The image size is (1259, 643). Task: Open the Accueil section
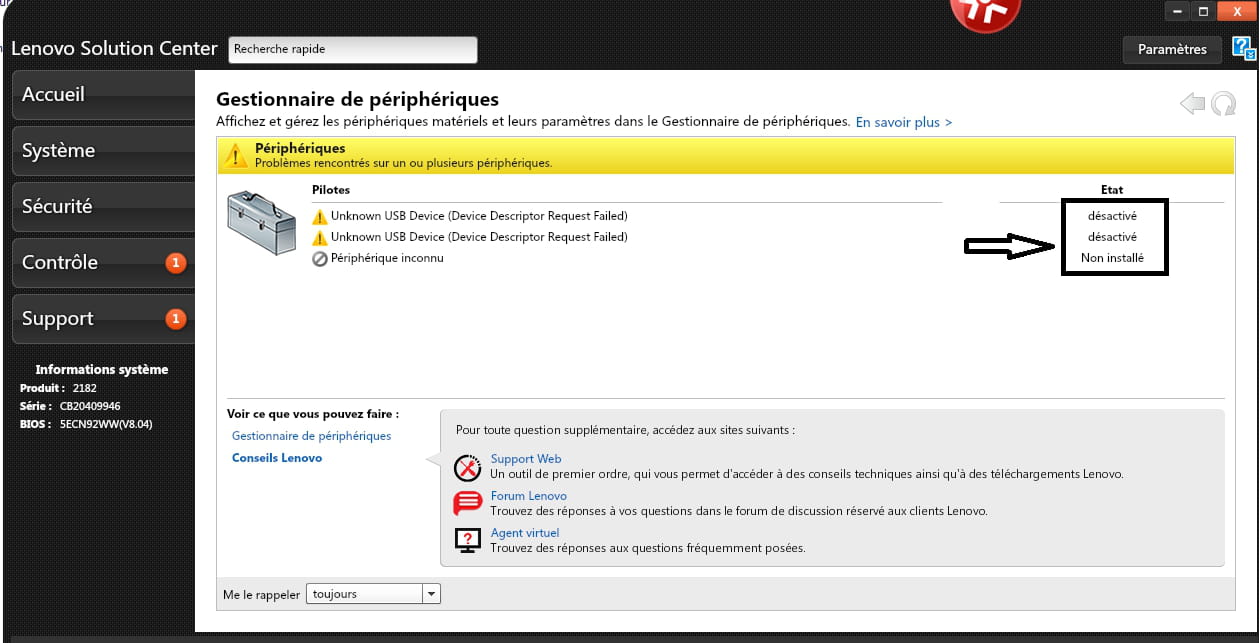tap(104, 95)
